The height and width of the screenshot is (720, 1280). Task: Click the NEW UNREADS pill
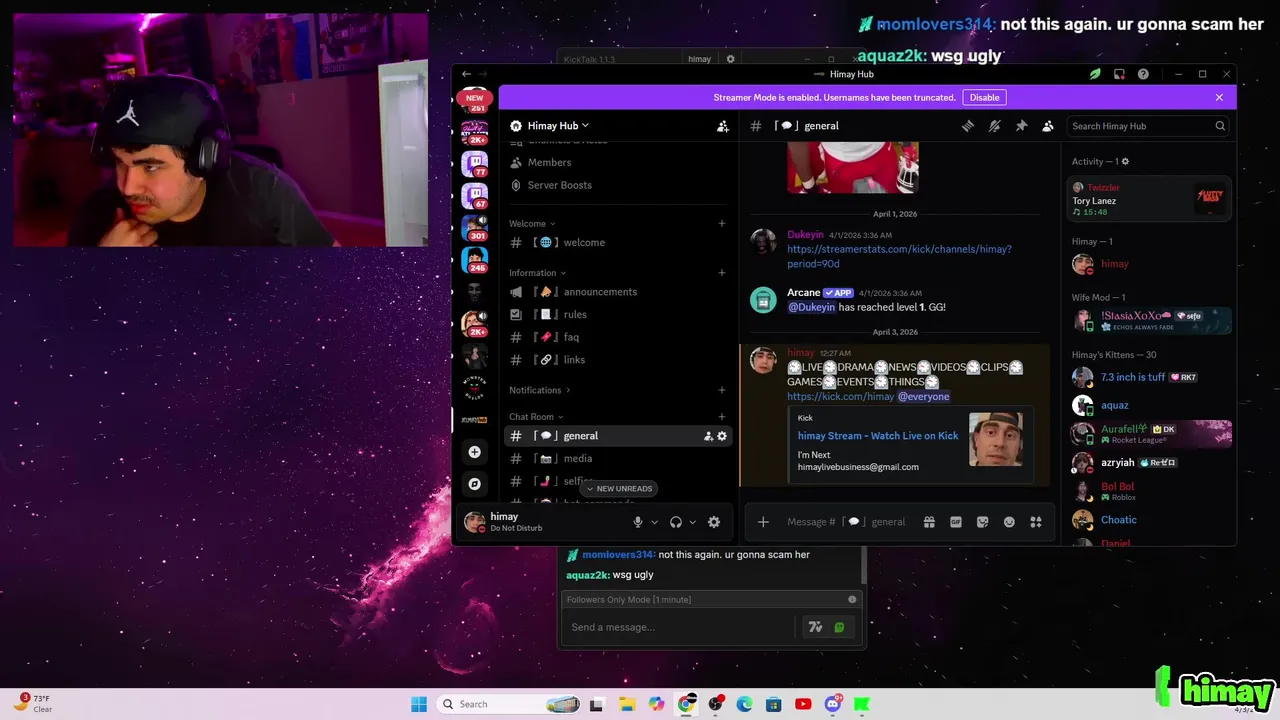click(x=619, y=489)
